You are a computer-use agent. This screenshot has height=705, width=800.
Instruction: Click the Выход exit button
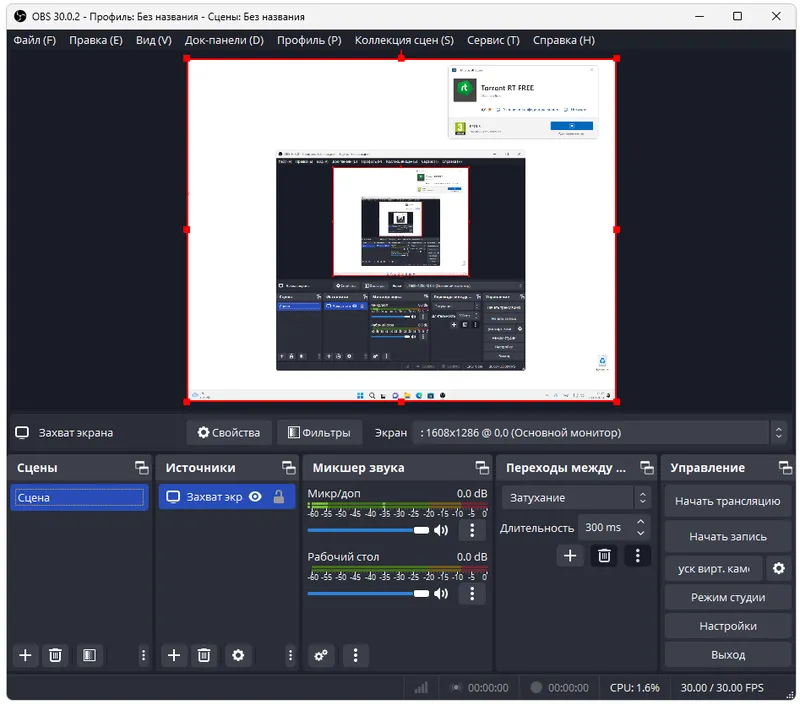coord(728,655)
